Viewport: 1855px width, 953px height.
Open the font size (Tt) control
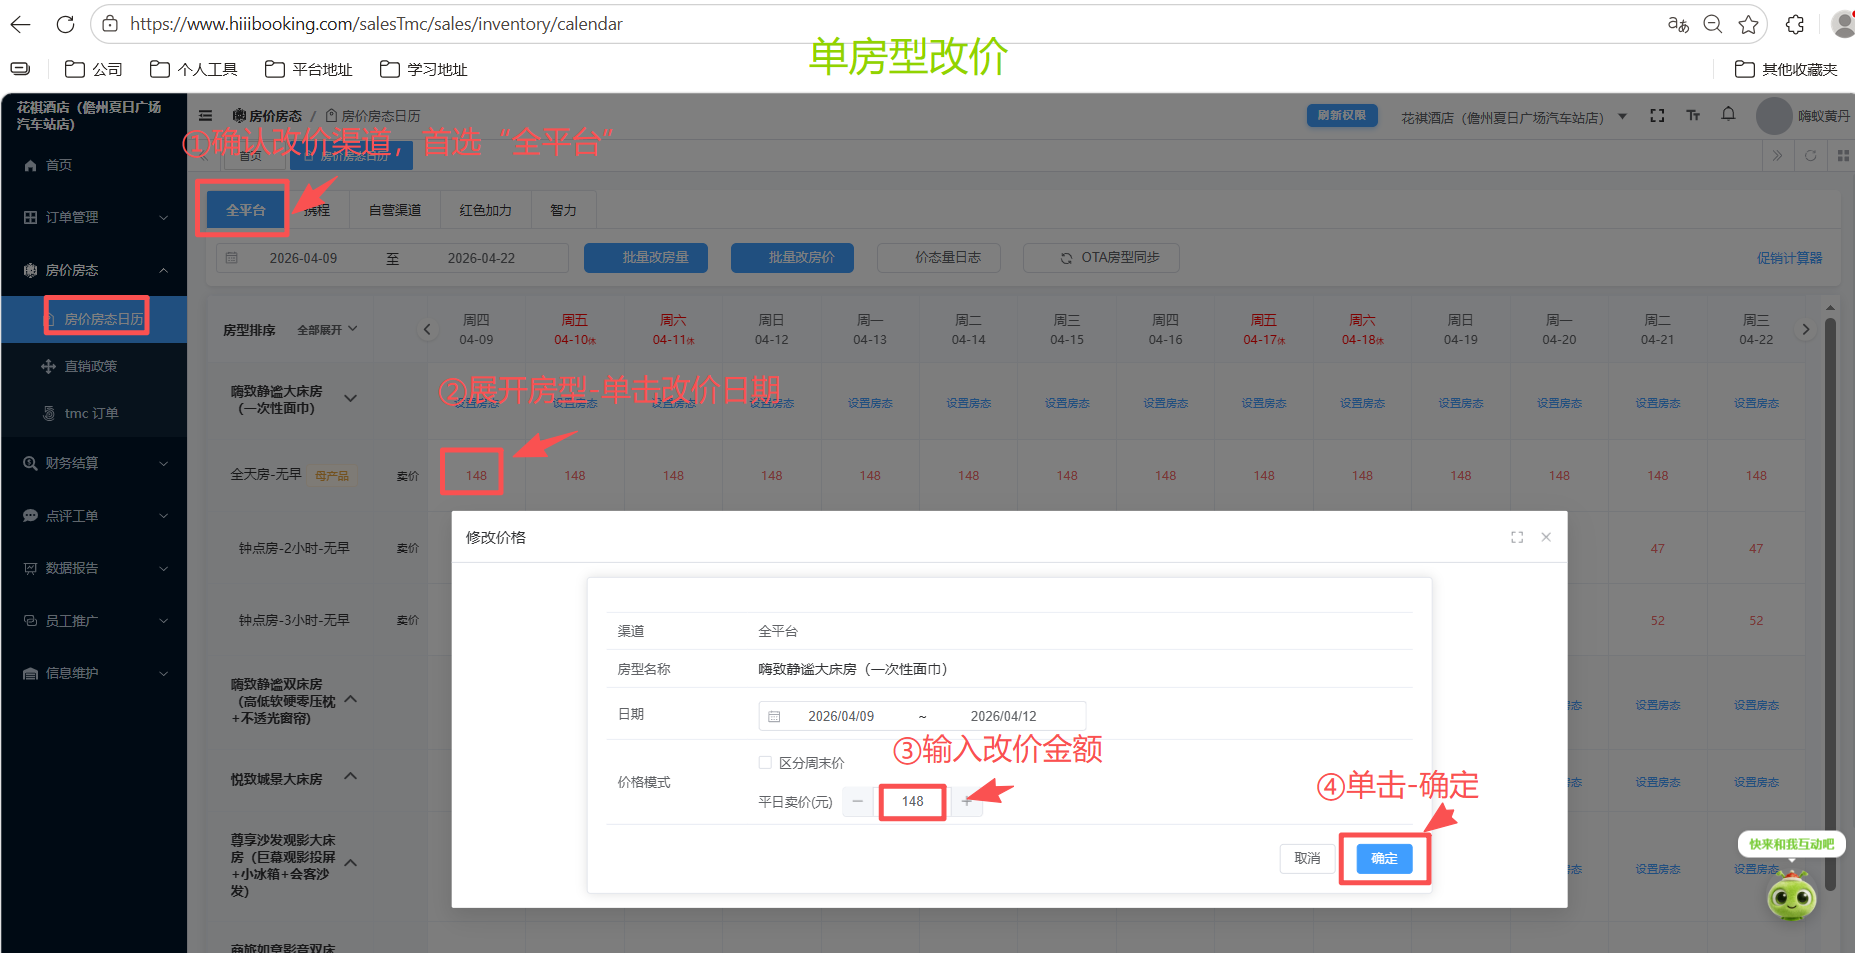click(x=1693, y=116)
